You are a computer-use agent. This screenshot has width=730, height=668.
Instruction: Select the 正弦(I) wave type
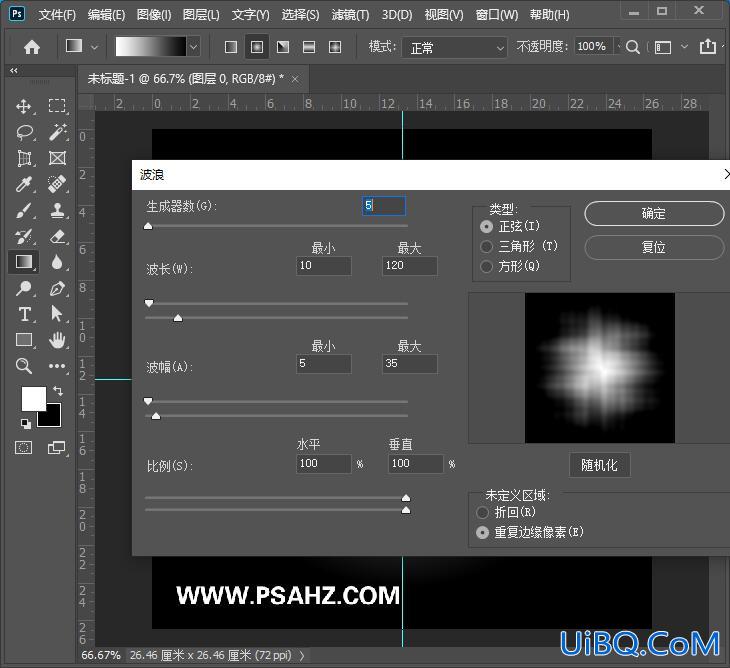point(486,227)
